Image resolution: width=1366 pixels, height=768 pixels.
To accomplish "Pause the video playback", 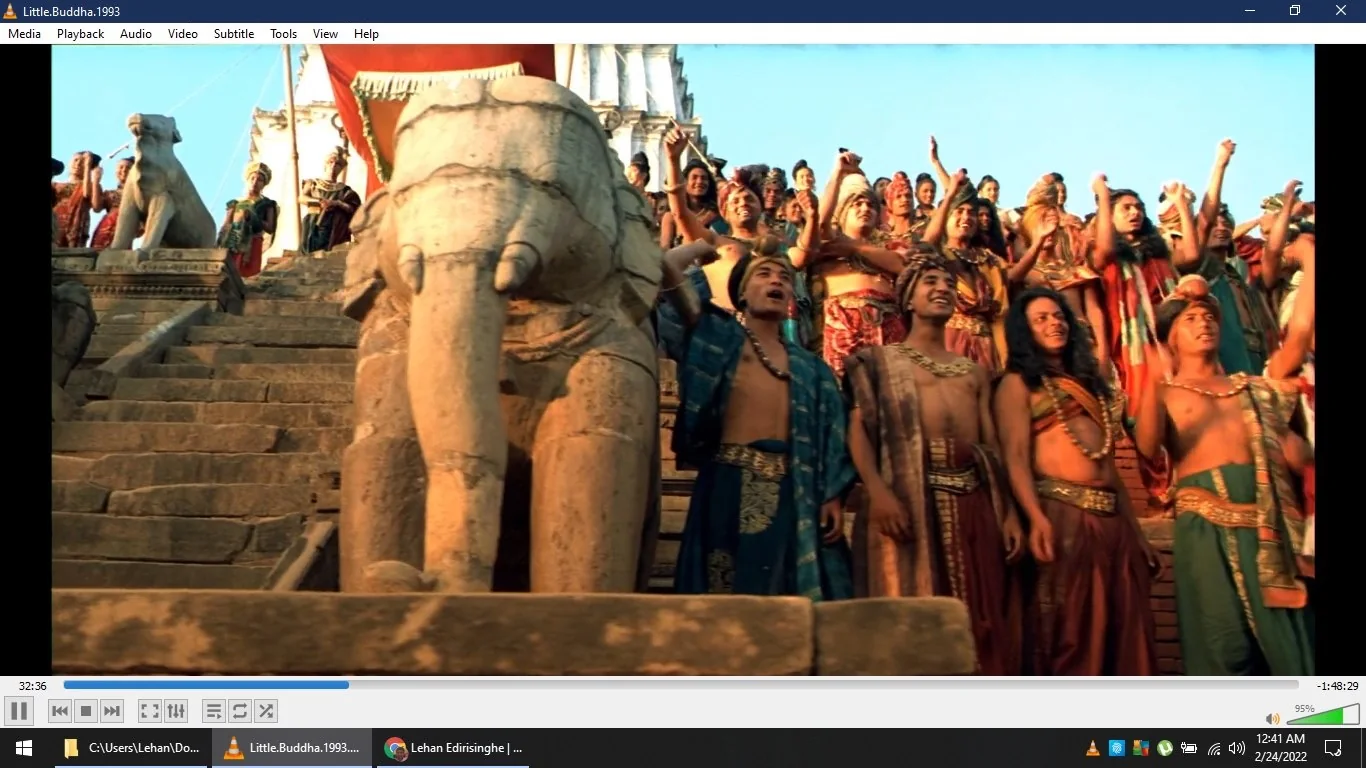I will pyautogui.click(x=19, y=711).
